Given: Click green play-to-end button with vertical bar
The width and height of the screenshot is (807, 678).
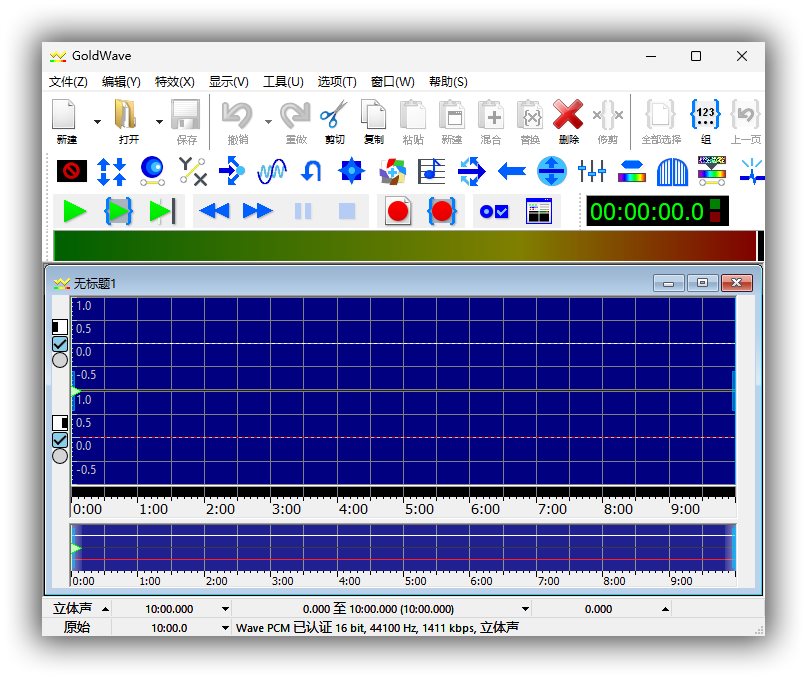Looking at the screenshot, I should tap(163, 211).
